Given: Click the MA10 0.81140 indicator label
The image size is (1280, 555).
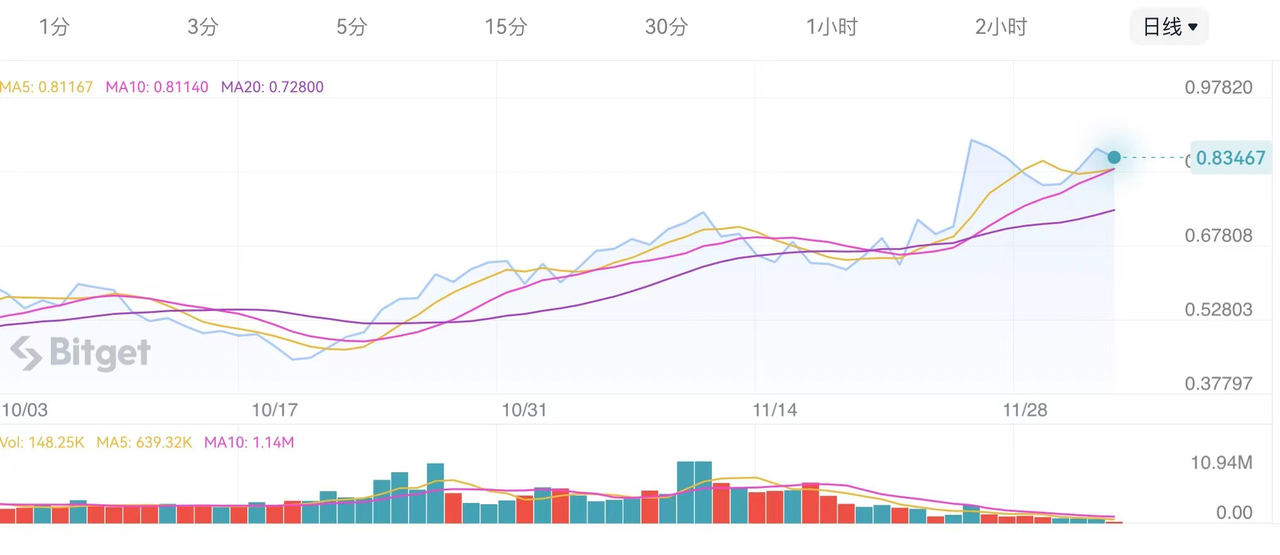Looking at the screenshot, I should 157,87.
